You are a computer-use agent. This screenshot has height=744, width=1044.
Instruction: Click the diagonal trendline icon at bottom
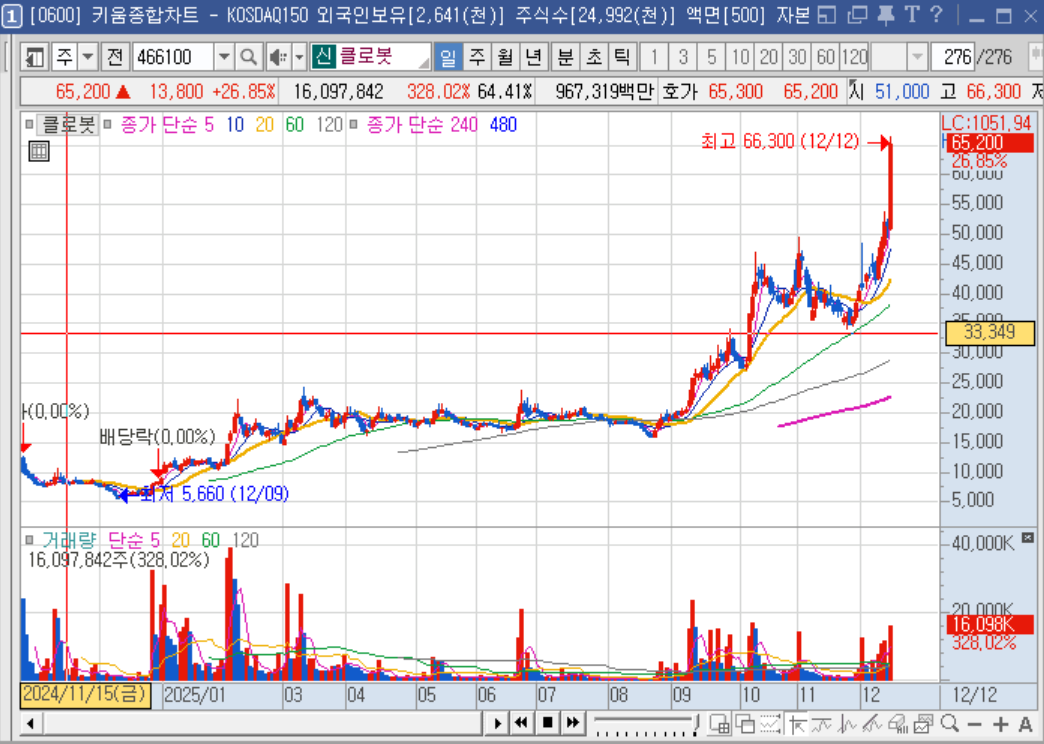[873, 723]
